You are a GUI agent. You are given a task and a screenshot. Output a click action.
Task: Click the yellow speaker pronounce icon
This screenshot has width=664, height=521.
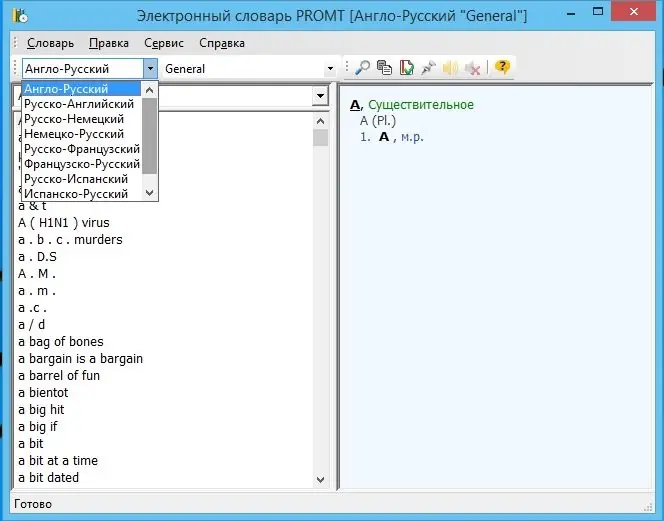(451, 68)
